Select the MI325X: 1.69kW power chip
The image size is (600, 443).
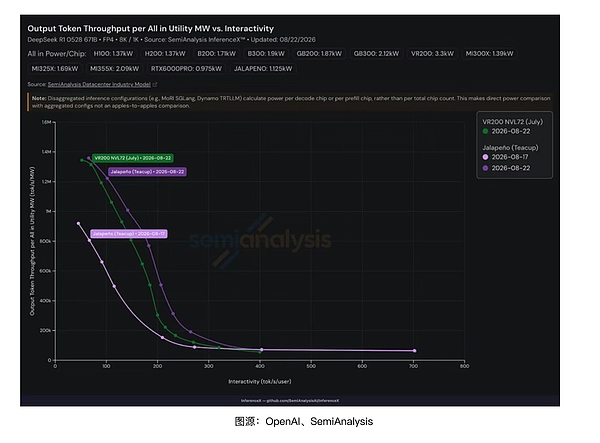[x=55, y=69]
